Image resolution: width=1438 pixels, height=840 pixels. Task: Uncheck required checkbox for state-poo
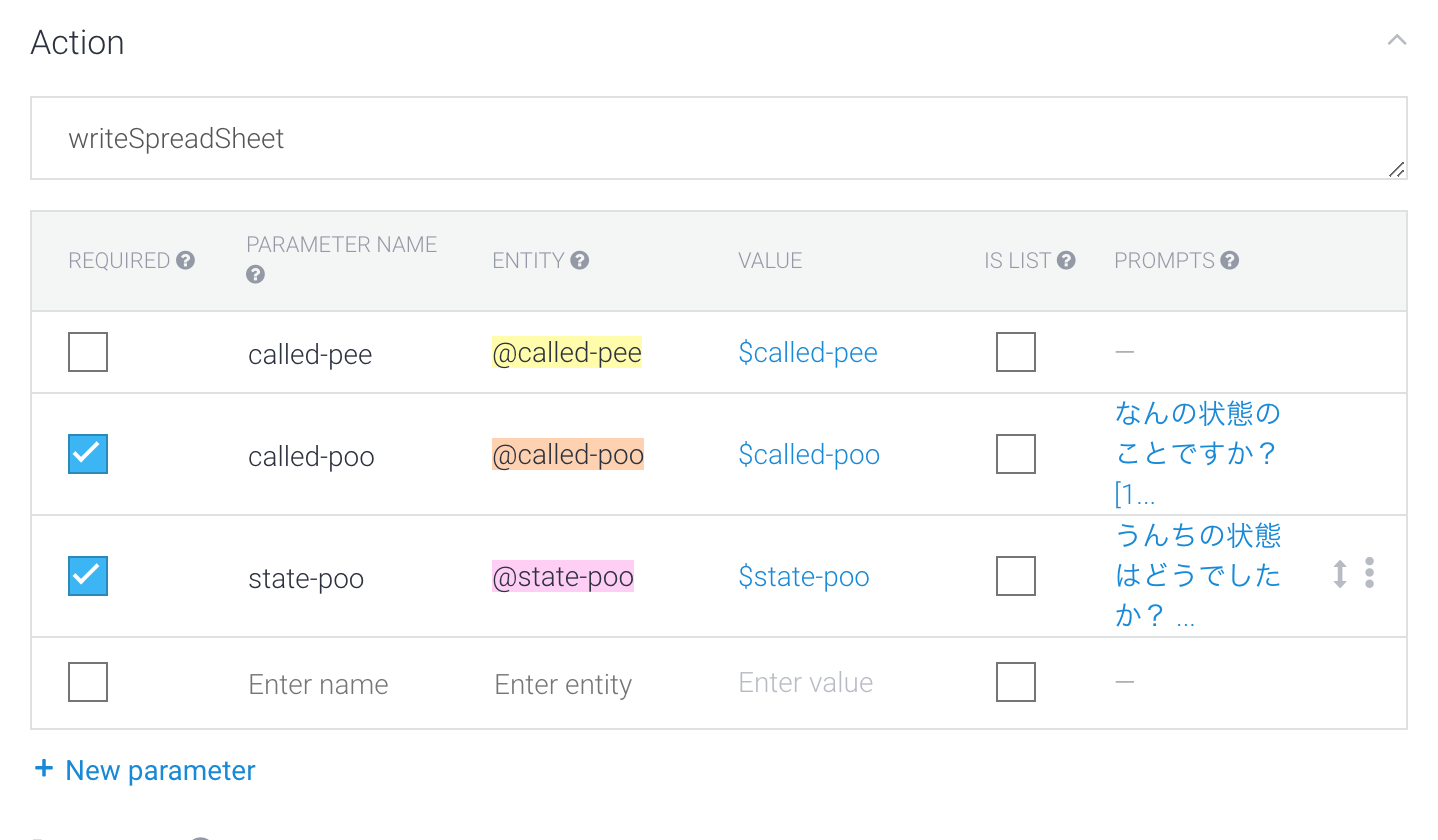tap(88, 576)
